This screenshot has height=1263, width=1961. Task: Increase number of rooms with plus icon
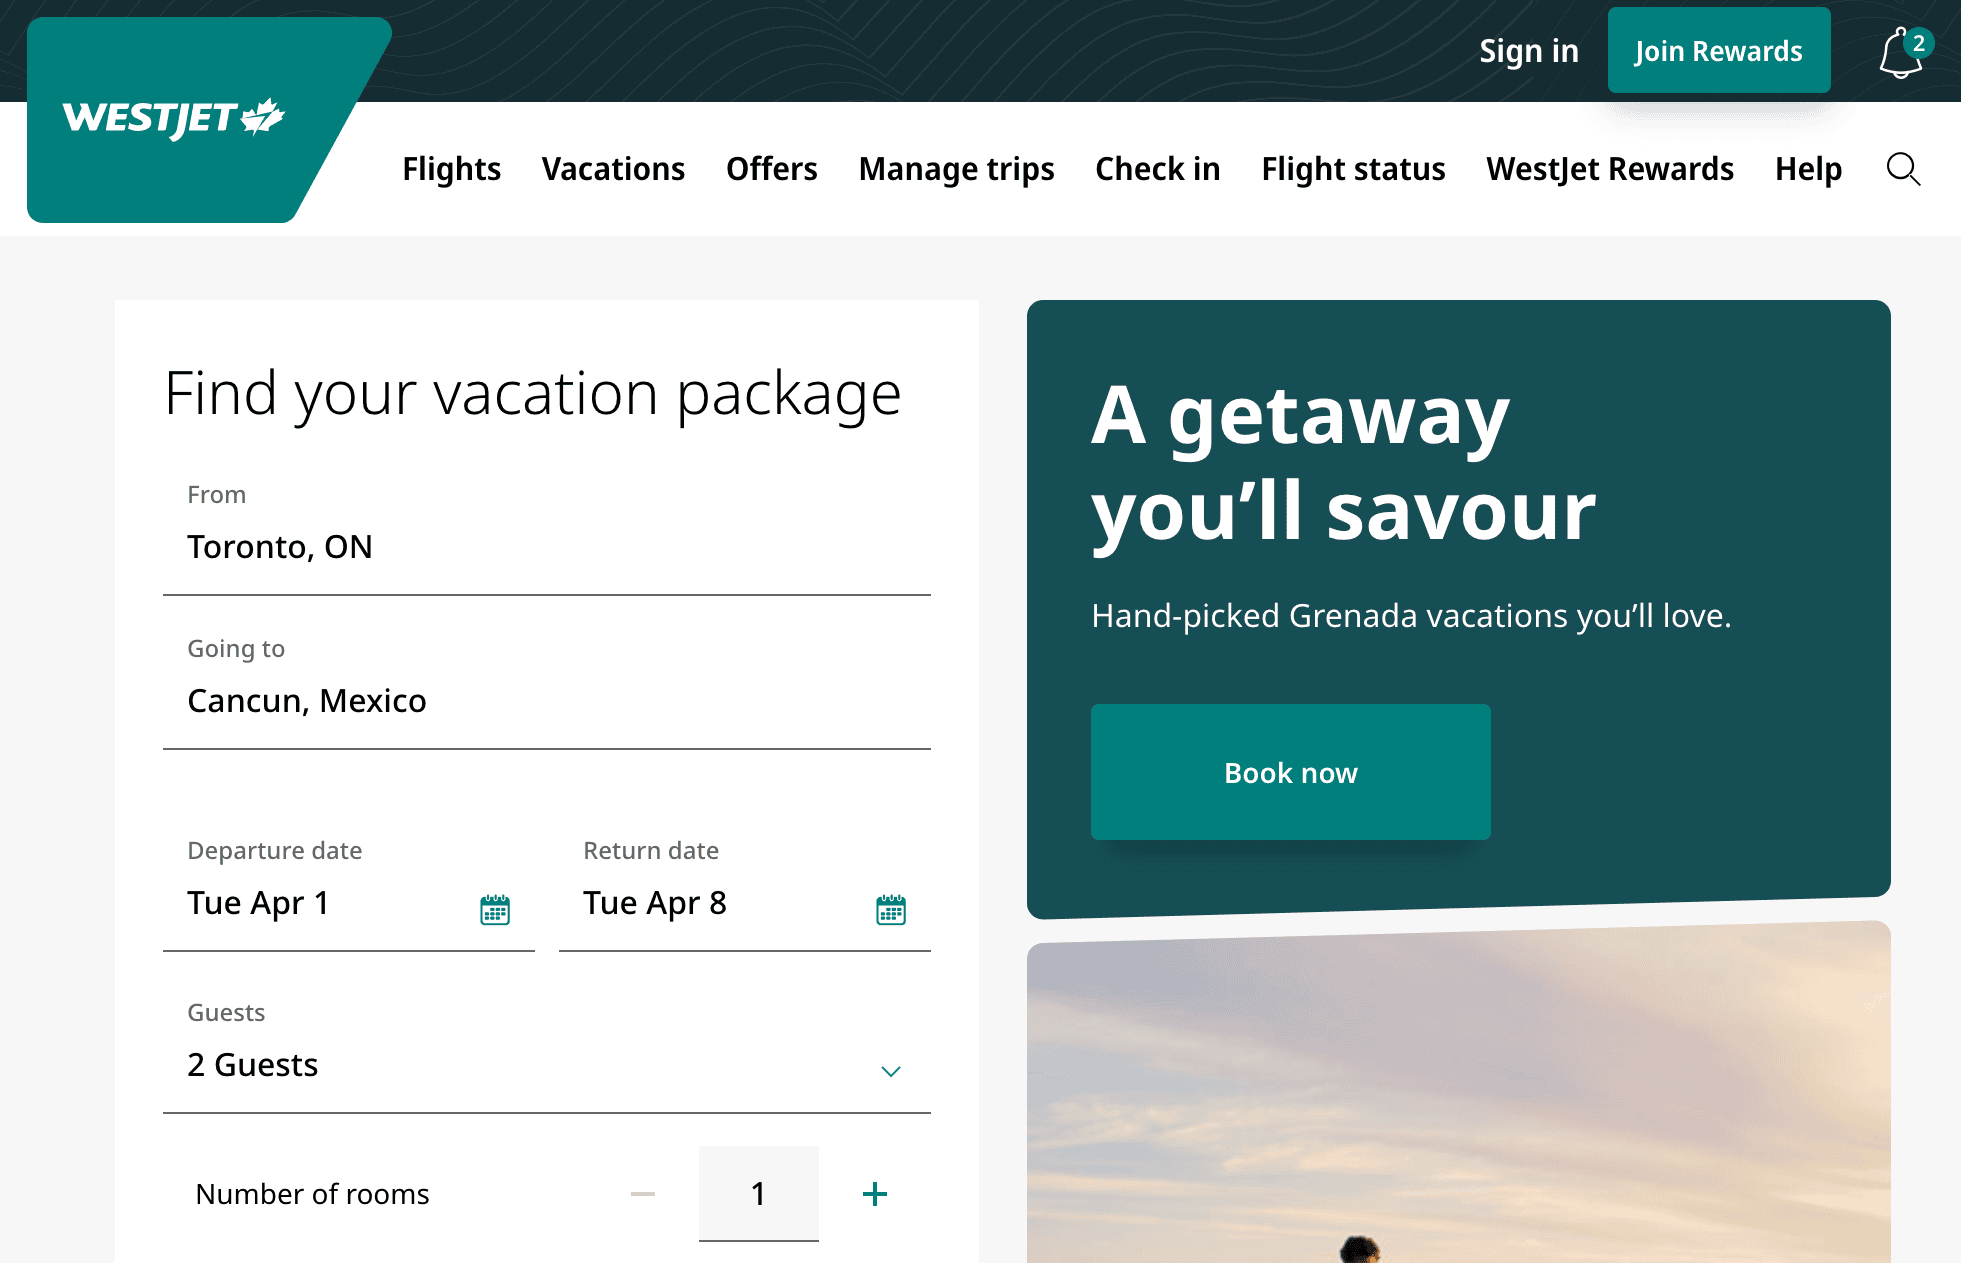tap(874, 1193)
